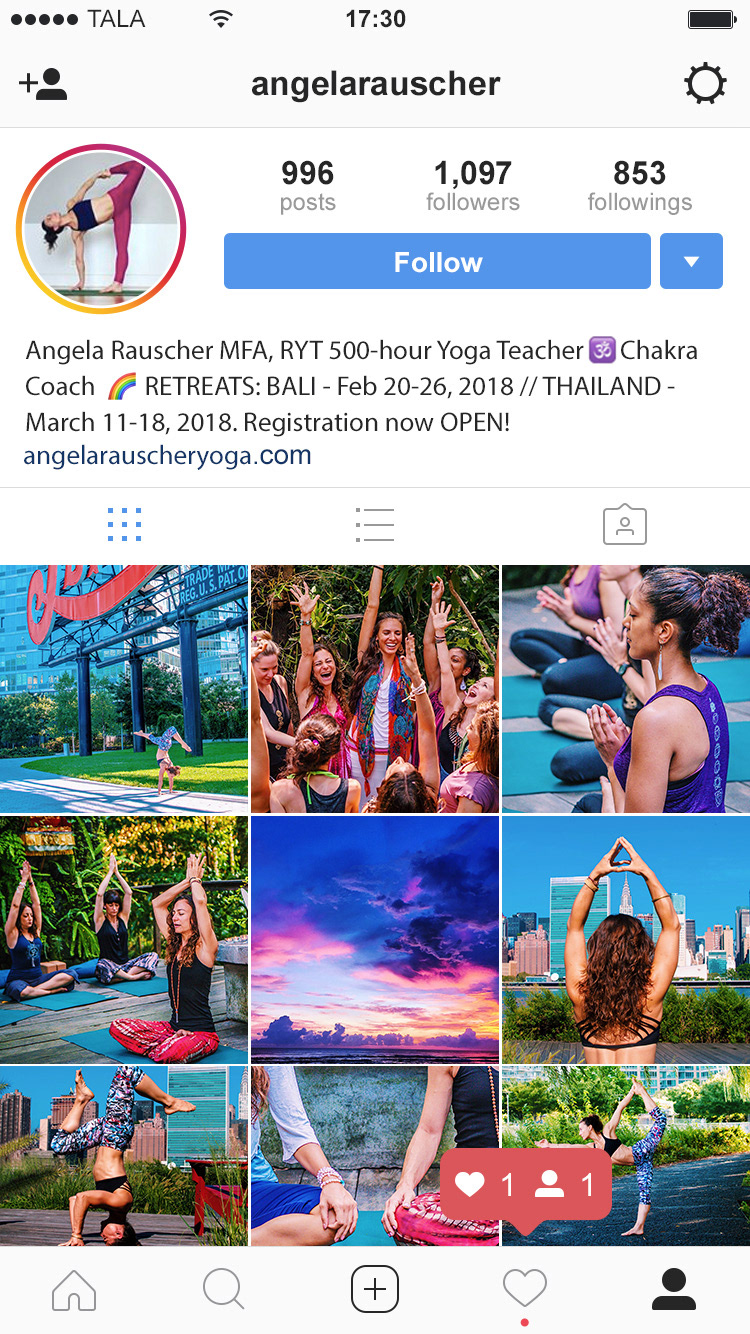Open the profile person icon
750x1334 pixels.
[x=674, y=1289]
